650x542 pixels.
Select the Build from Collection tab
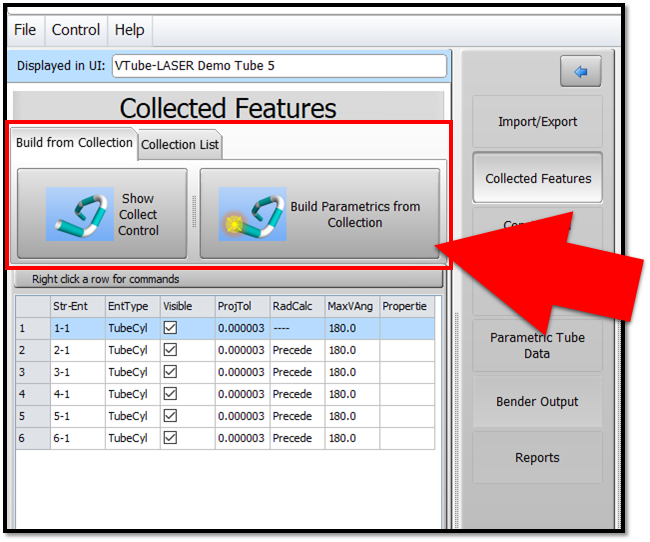pos(74,143)
